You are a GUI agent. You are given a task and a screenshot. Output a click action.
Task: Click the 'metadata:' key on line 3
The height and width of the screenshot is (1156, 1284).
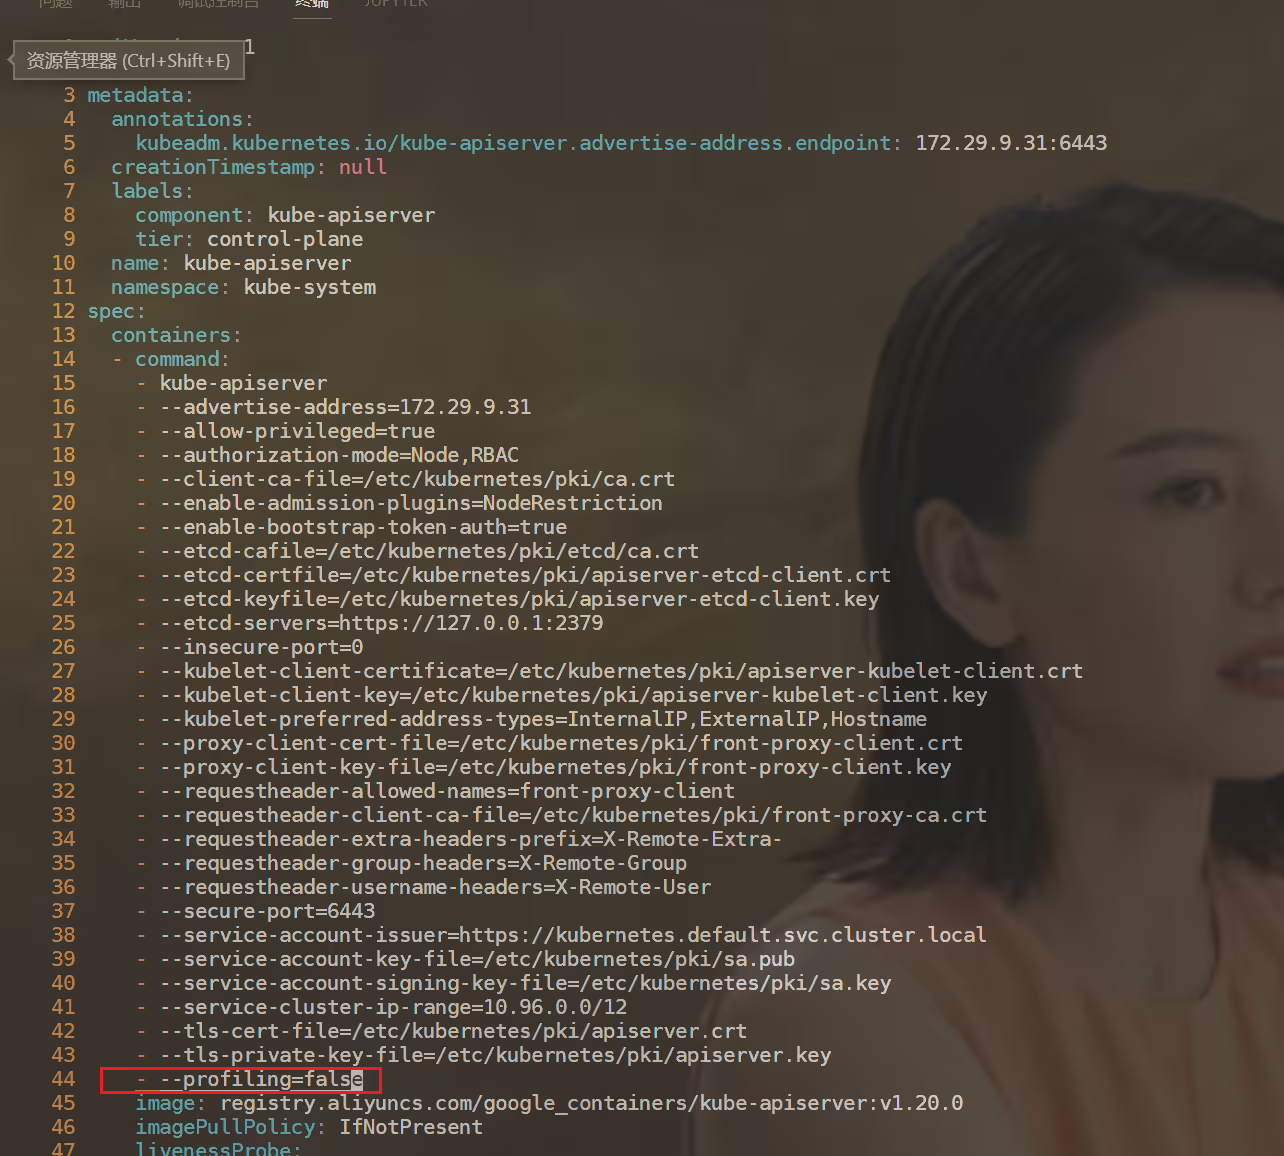[x=140, y=95]
